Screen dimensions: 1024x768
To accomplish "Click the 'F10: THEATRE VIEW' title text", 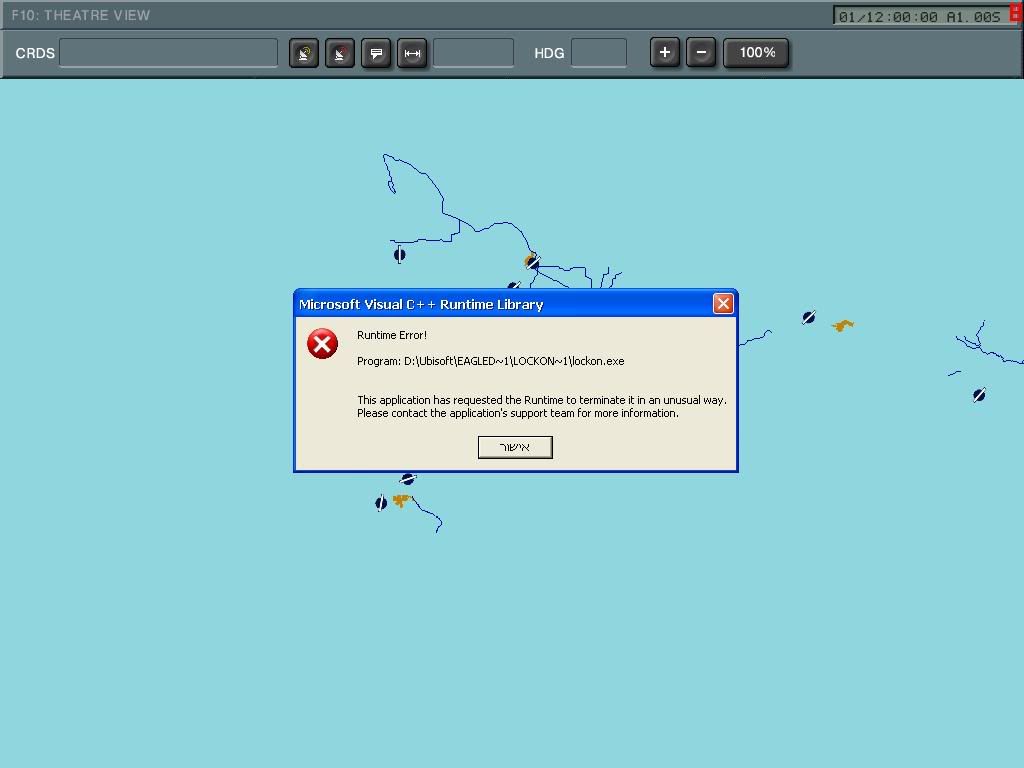I will pos(81,15).
